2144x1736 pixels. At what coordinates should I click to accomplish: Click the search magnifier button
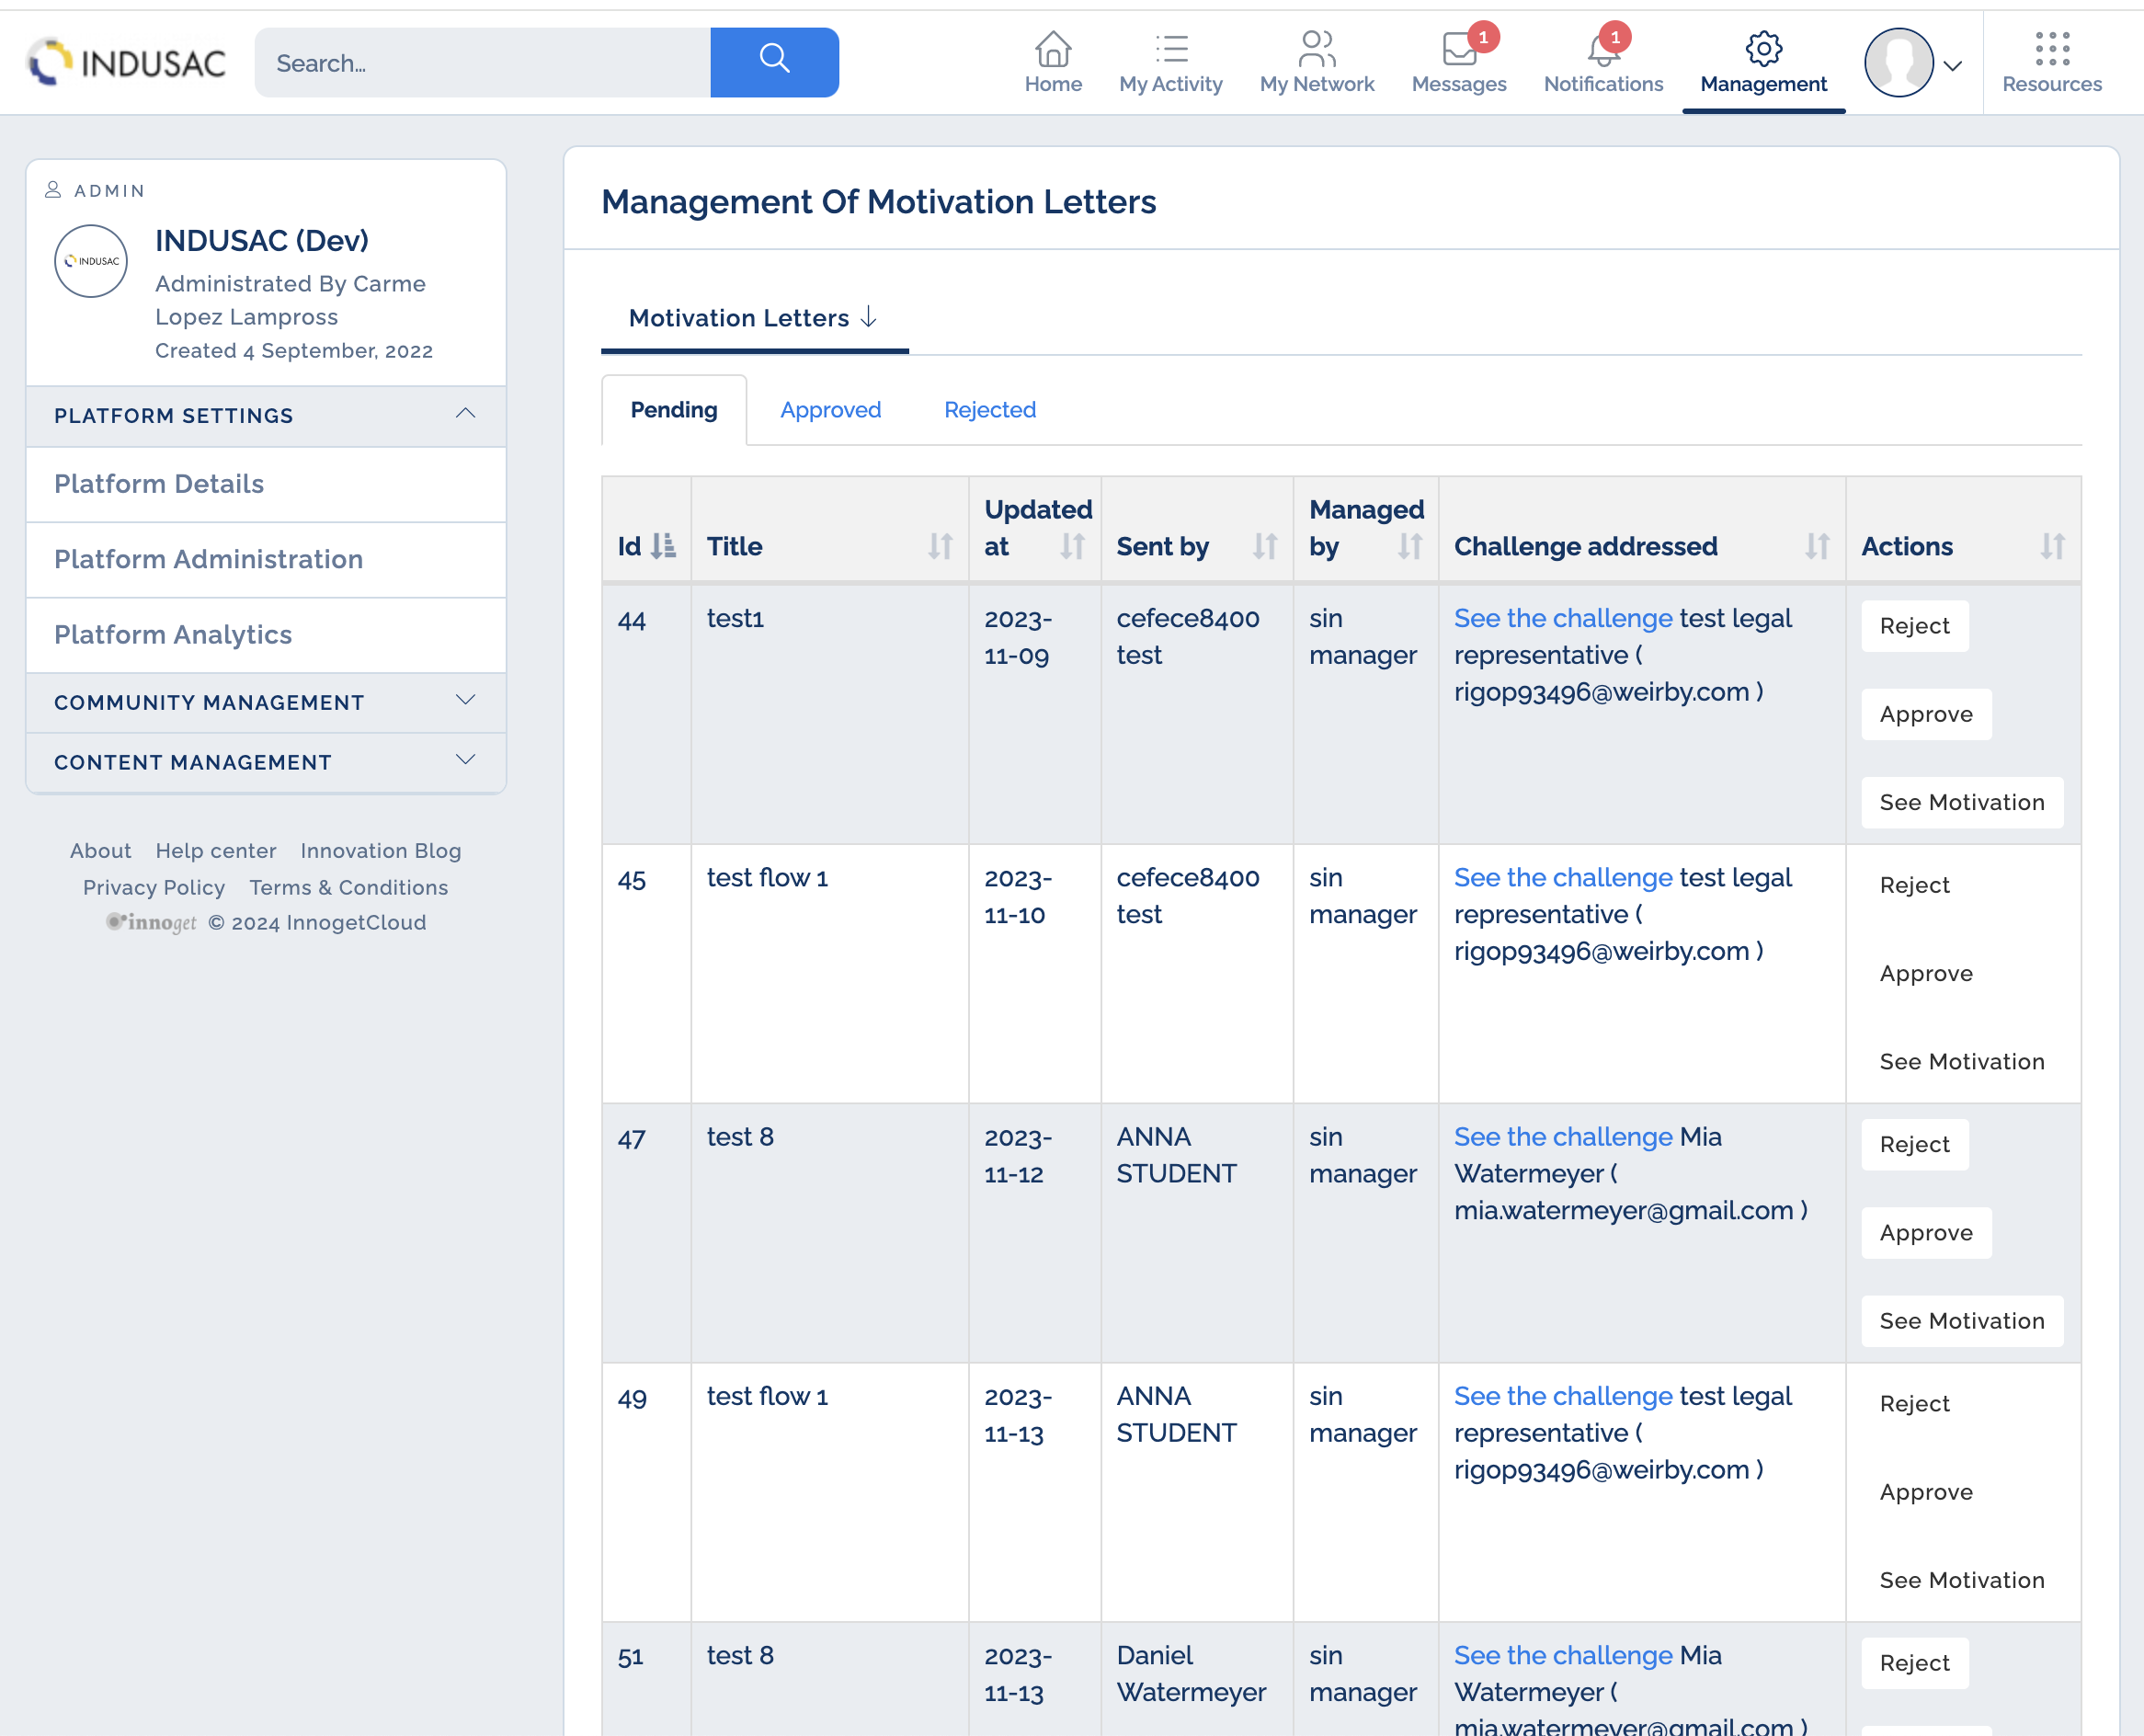pyautogui.click(x=773, y=62)
